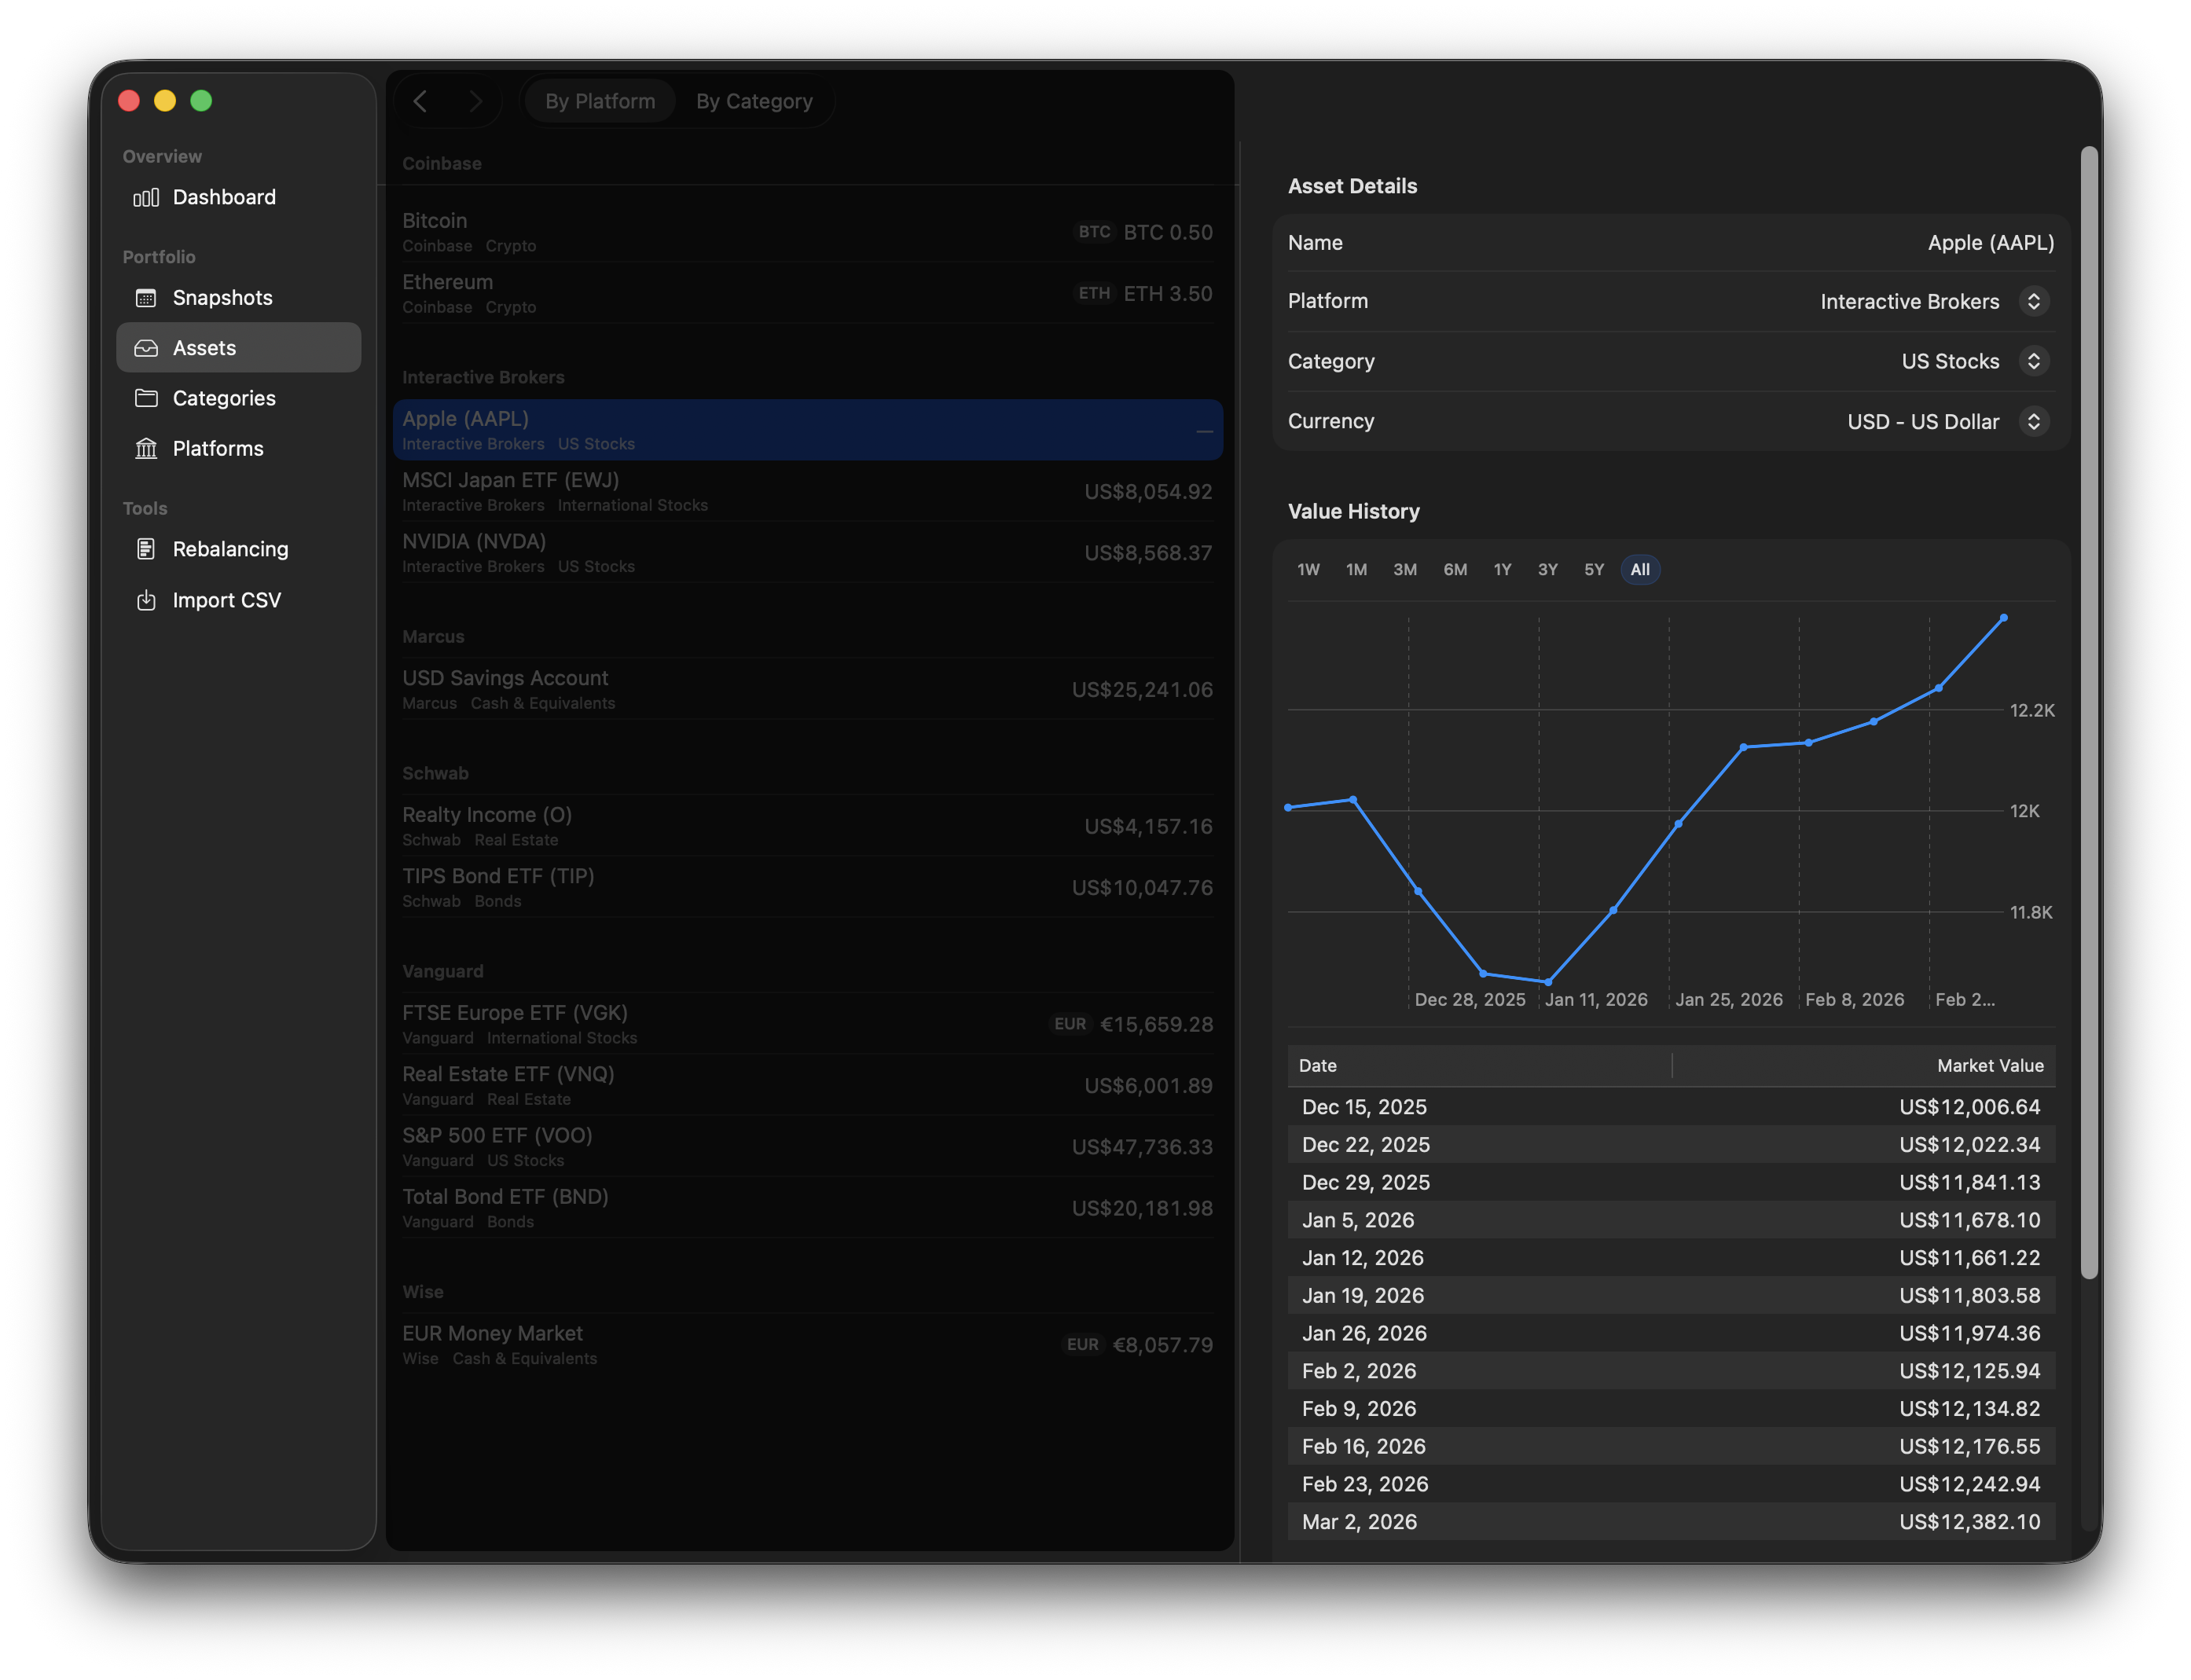Click the All range pill in chart
The width and height of the screenshot is (2191, 1680).
pos(1640,569)
